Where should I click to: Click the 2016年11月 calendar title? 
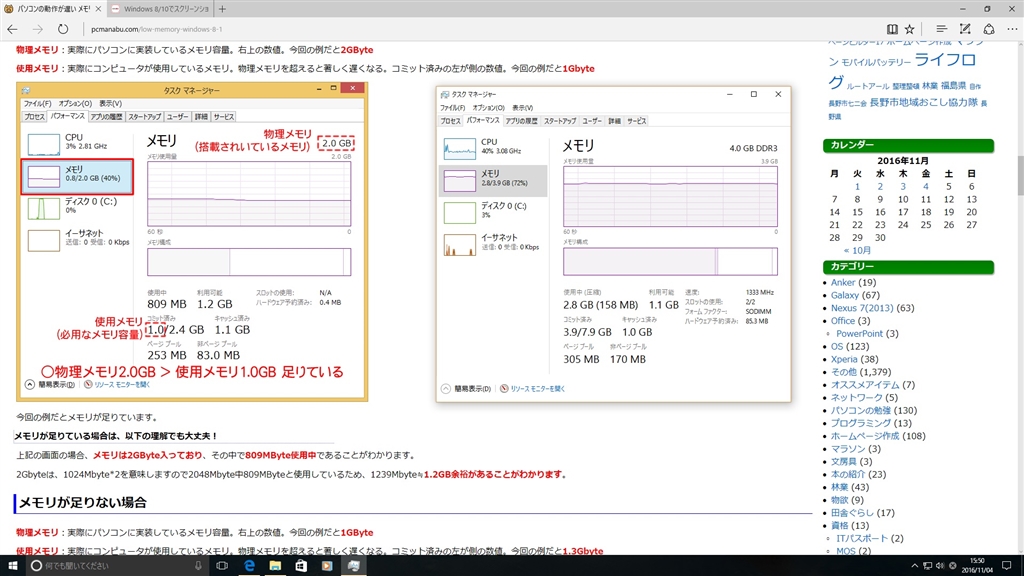903,161
